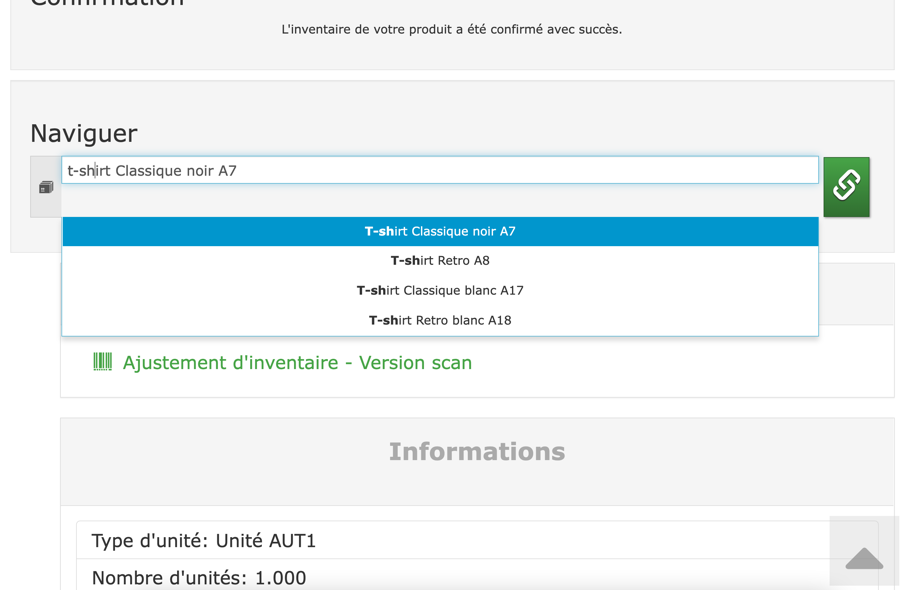Click the barcode icon for scan adjustment
This screenshot has height=590, width=907.
coord(102,362)
